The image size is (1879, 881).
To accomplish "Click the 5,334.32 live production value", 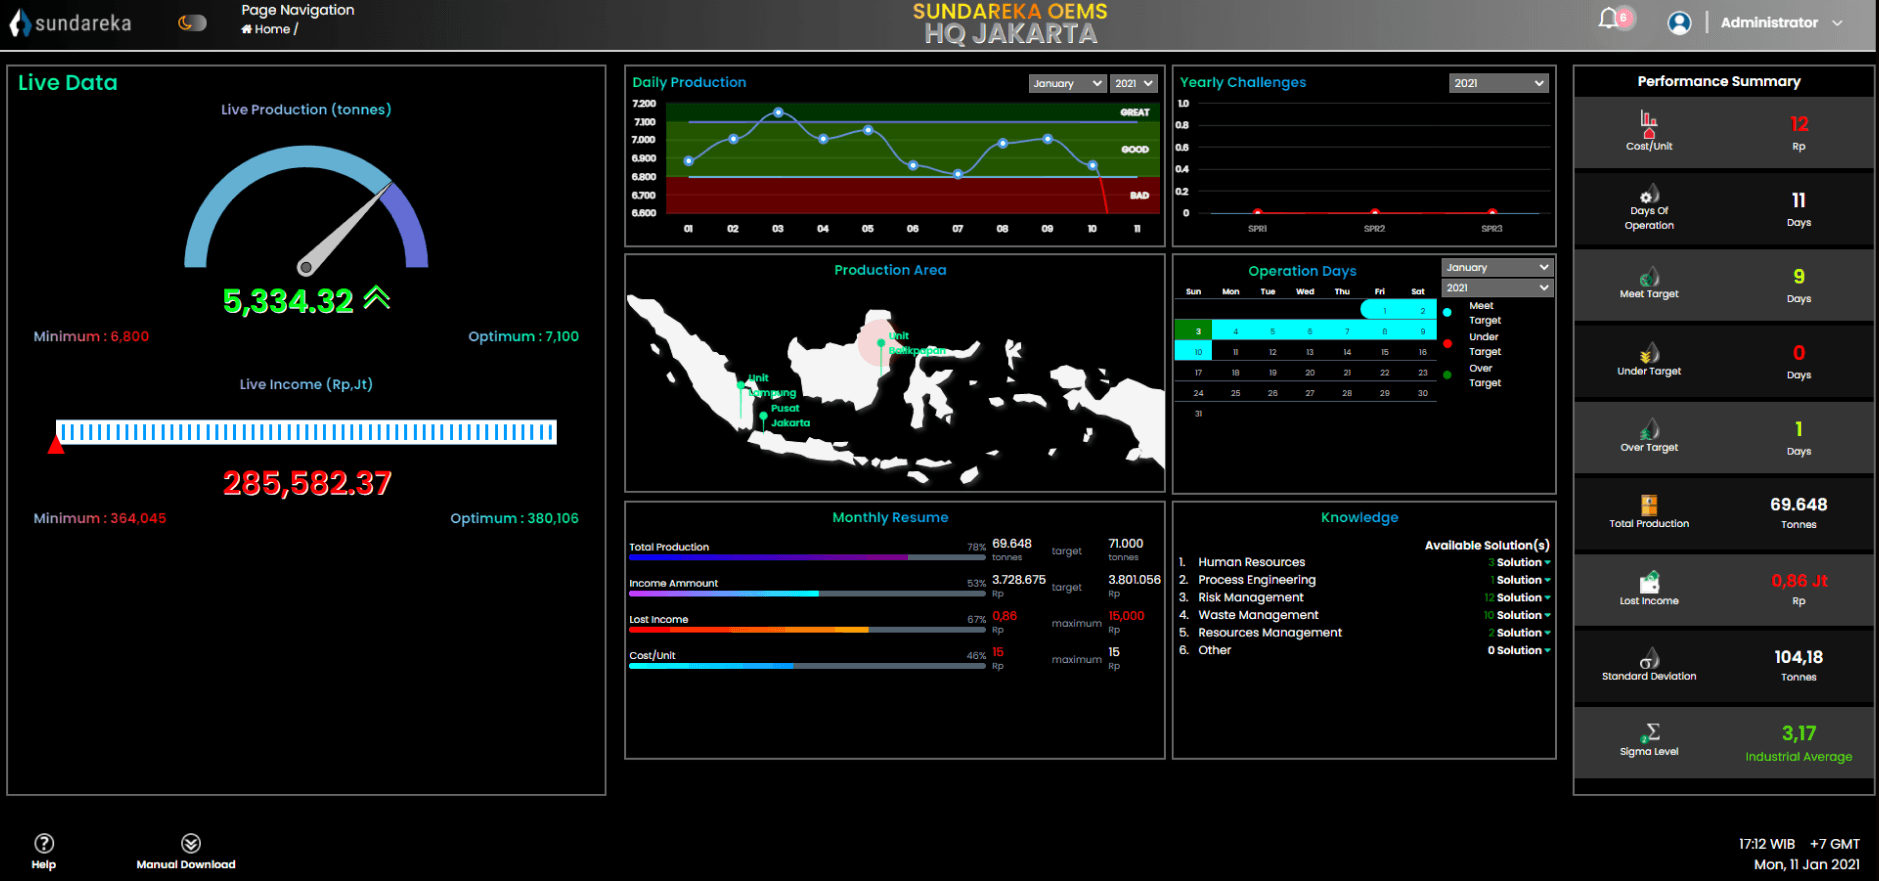I will pos(288,301).
